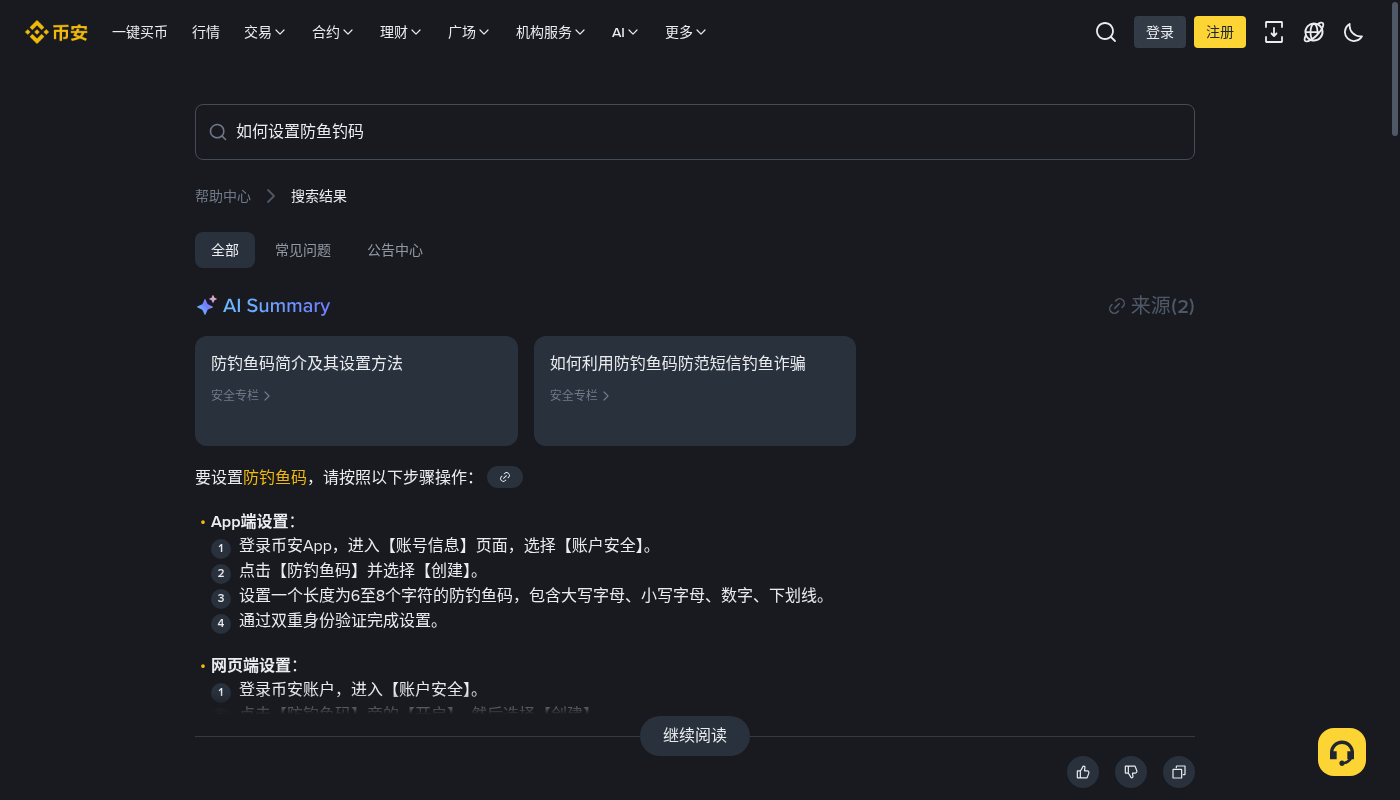Viewport: 1400px width, 800px height.
Task: Open 行情 markets page
Action: click(206, 32)
